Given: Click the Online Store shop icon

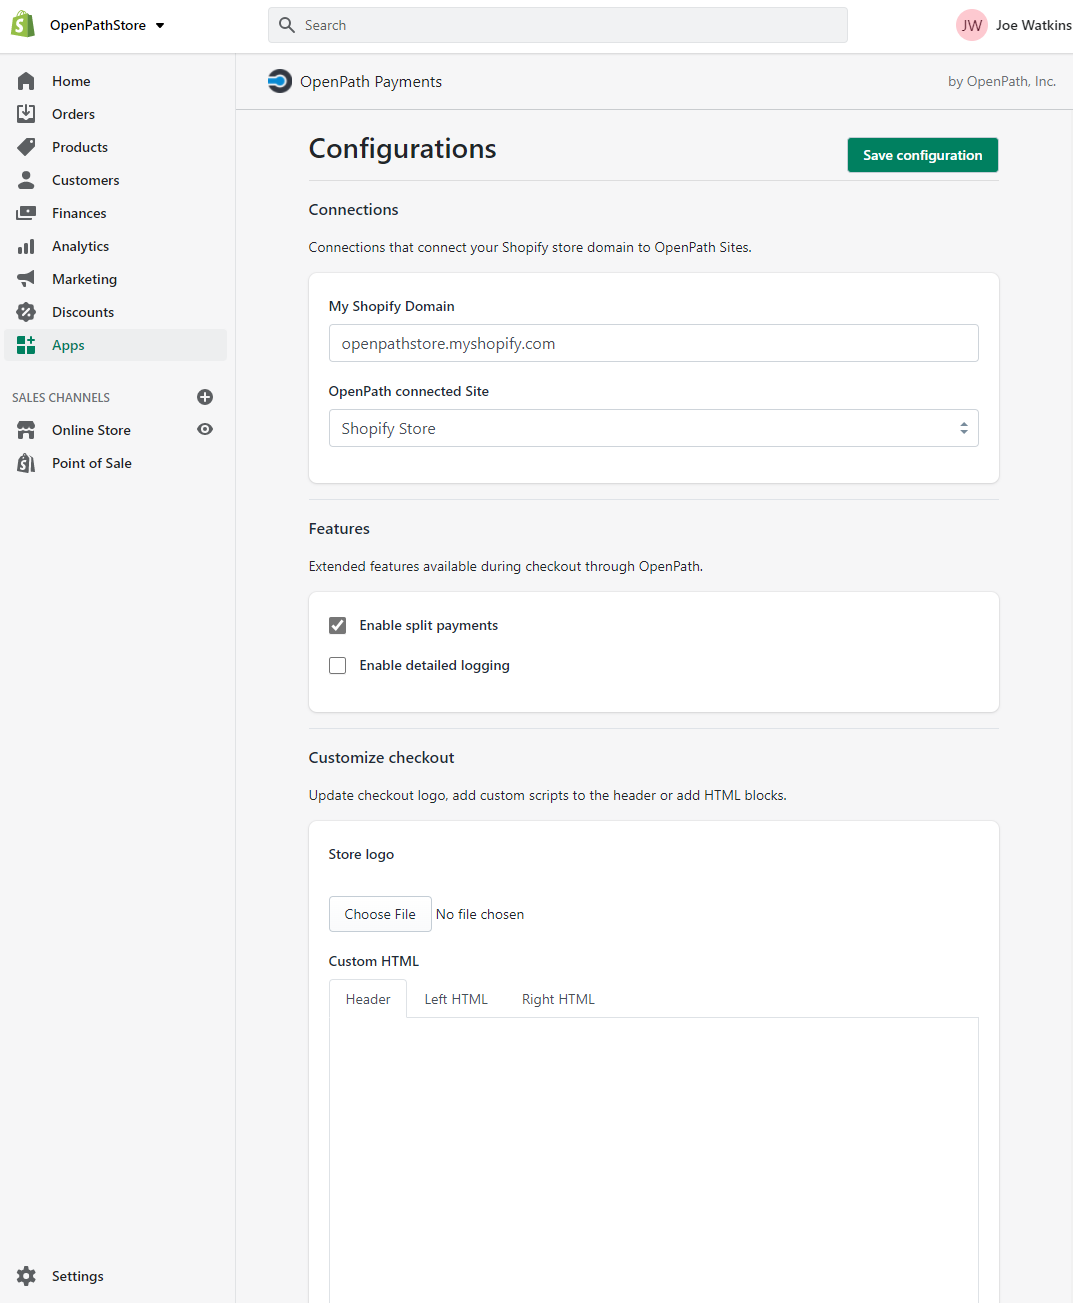Looking at the screenshot, I should pos(26,430).
